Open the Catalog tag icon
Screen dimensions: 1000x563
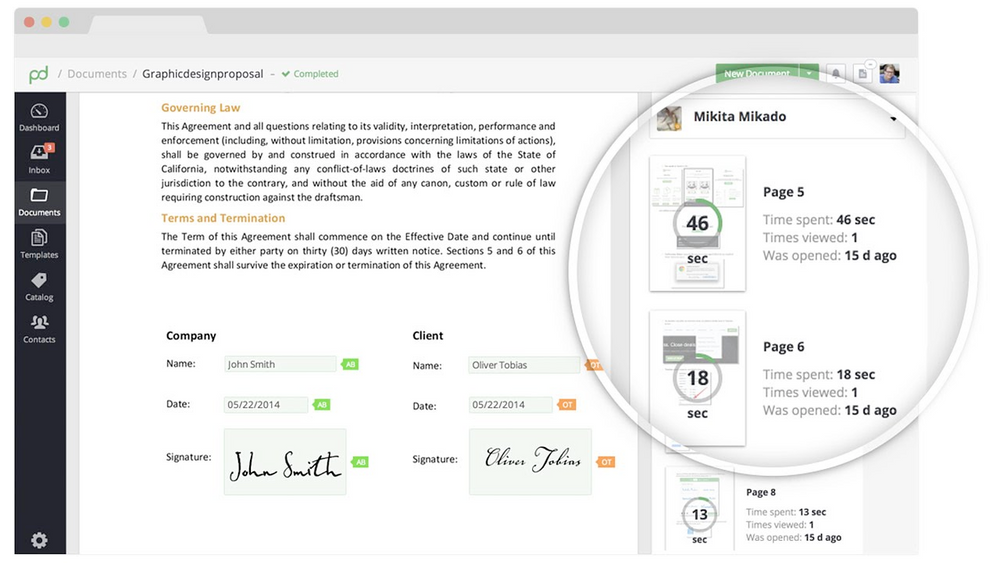pos(39,285)
